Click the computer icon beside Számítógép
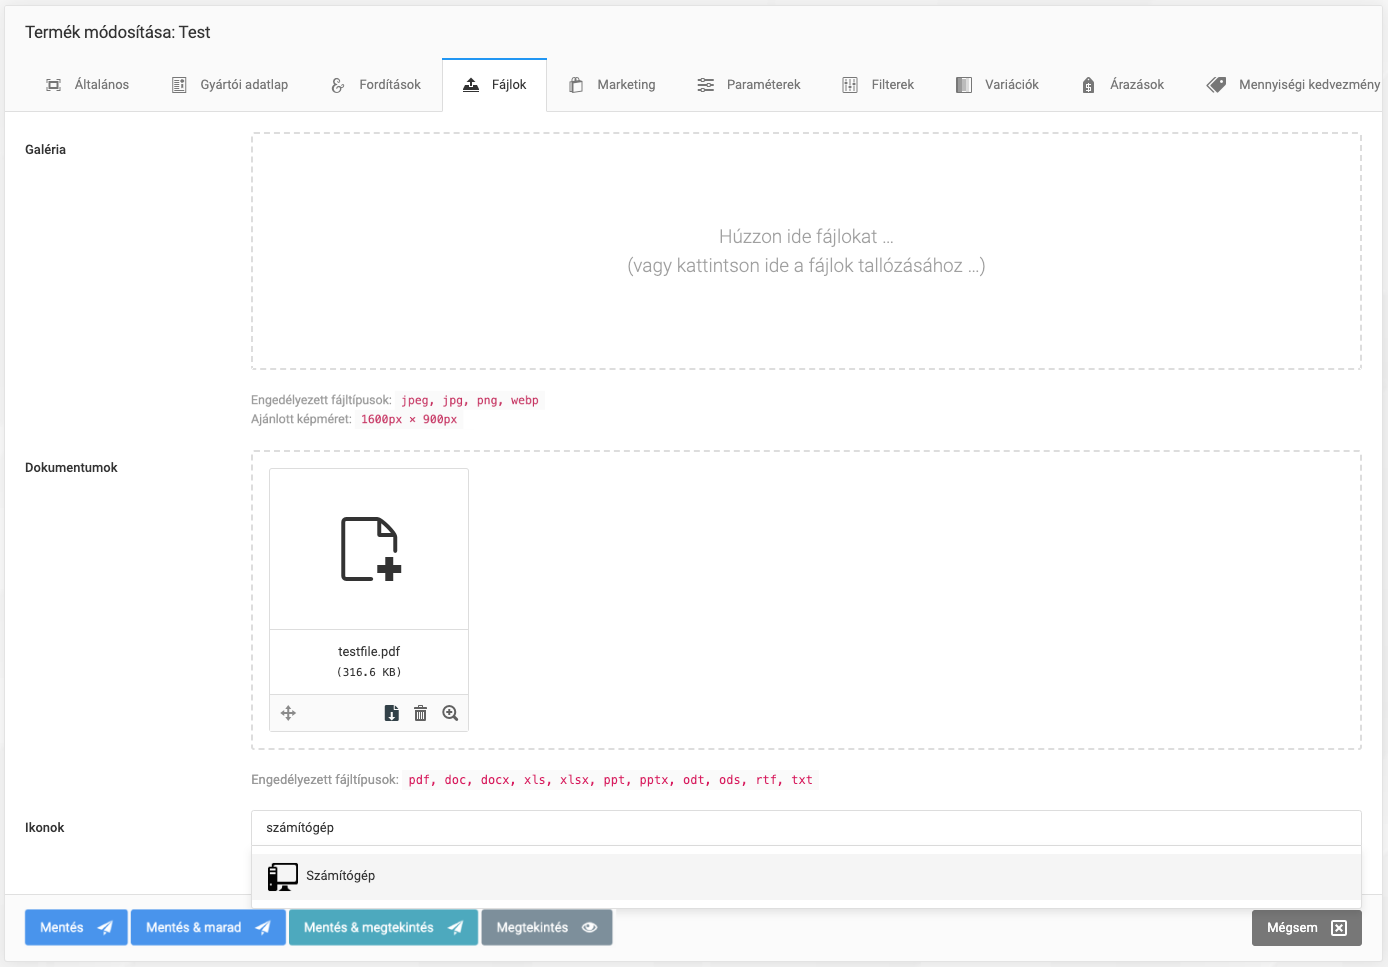1388x967 pixels. point(283,877)
